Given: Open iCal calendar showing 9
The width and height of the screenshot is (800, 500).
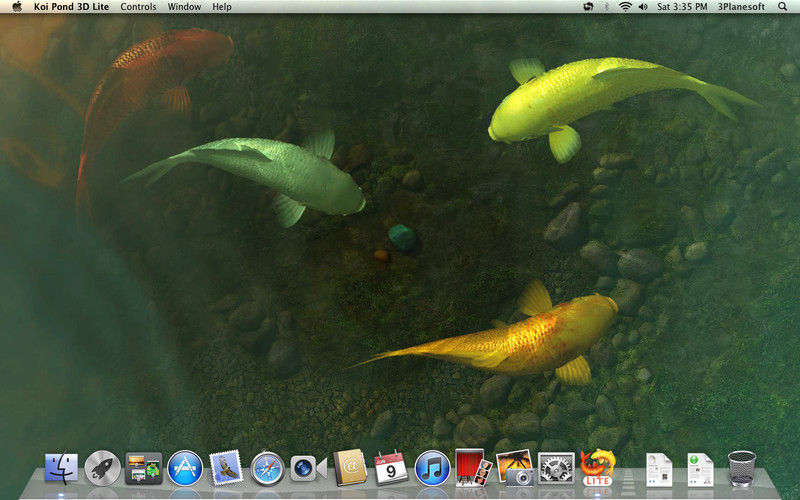Looking at the screenshot, I should tap(391, 468).
